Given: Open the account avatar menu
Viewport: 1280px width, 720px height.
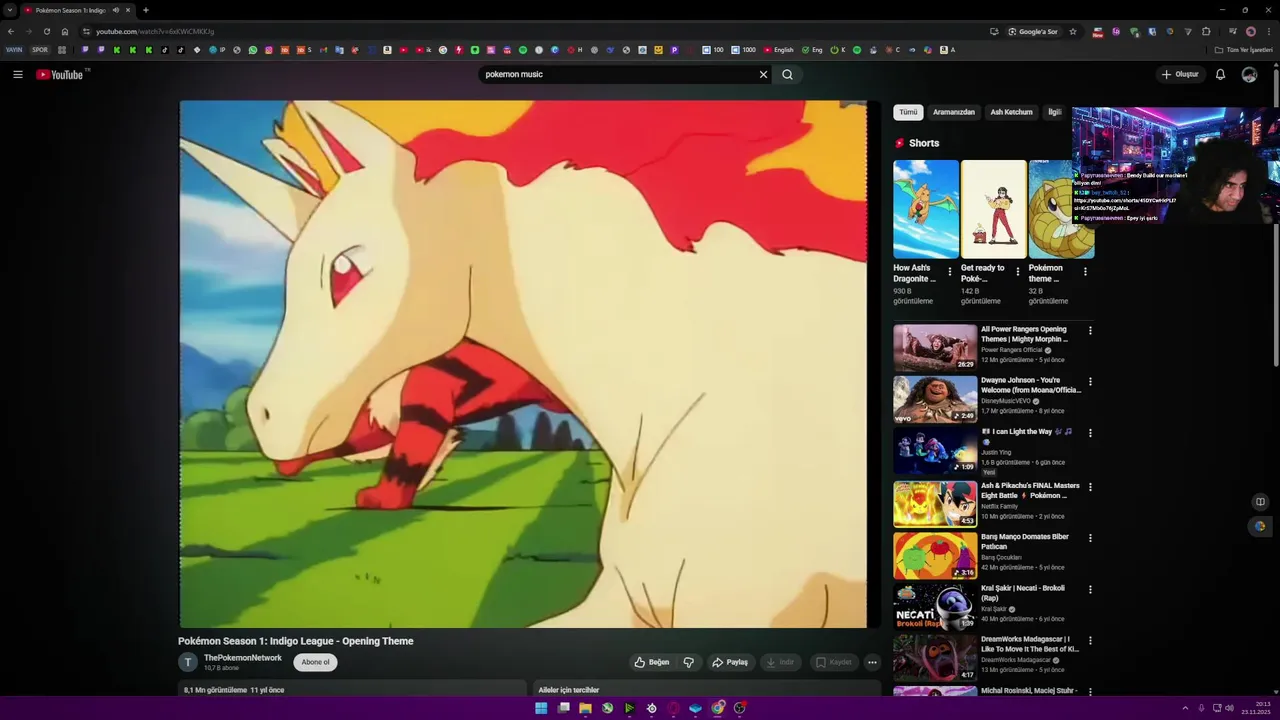Looking at the screenshot, I should click(1249, 74).
